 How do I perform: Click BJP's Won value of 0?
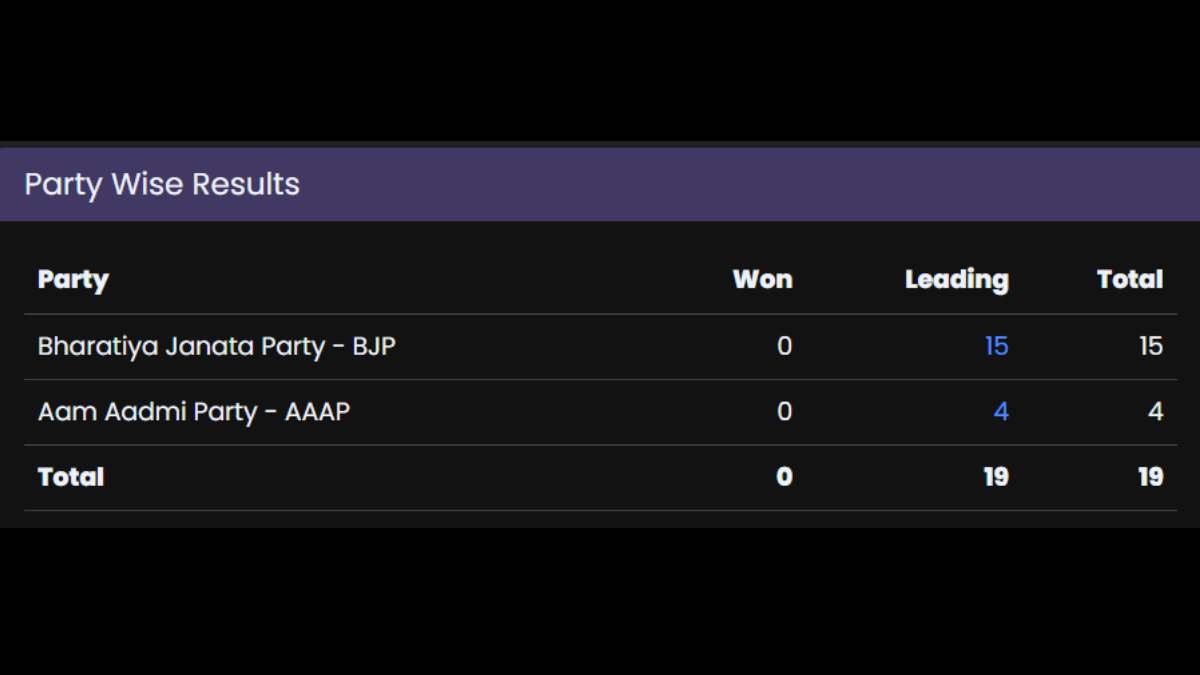[784, 346]
